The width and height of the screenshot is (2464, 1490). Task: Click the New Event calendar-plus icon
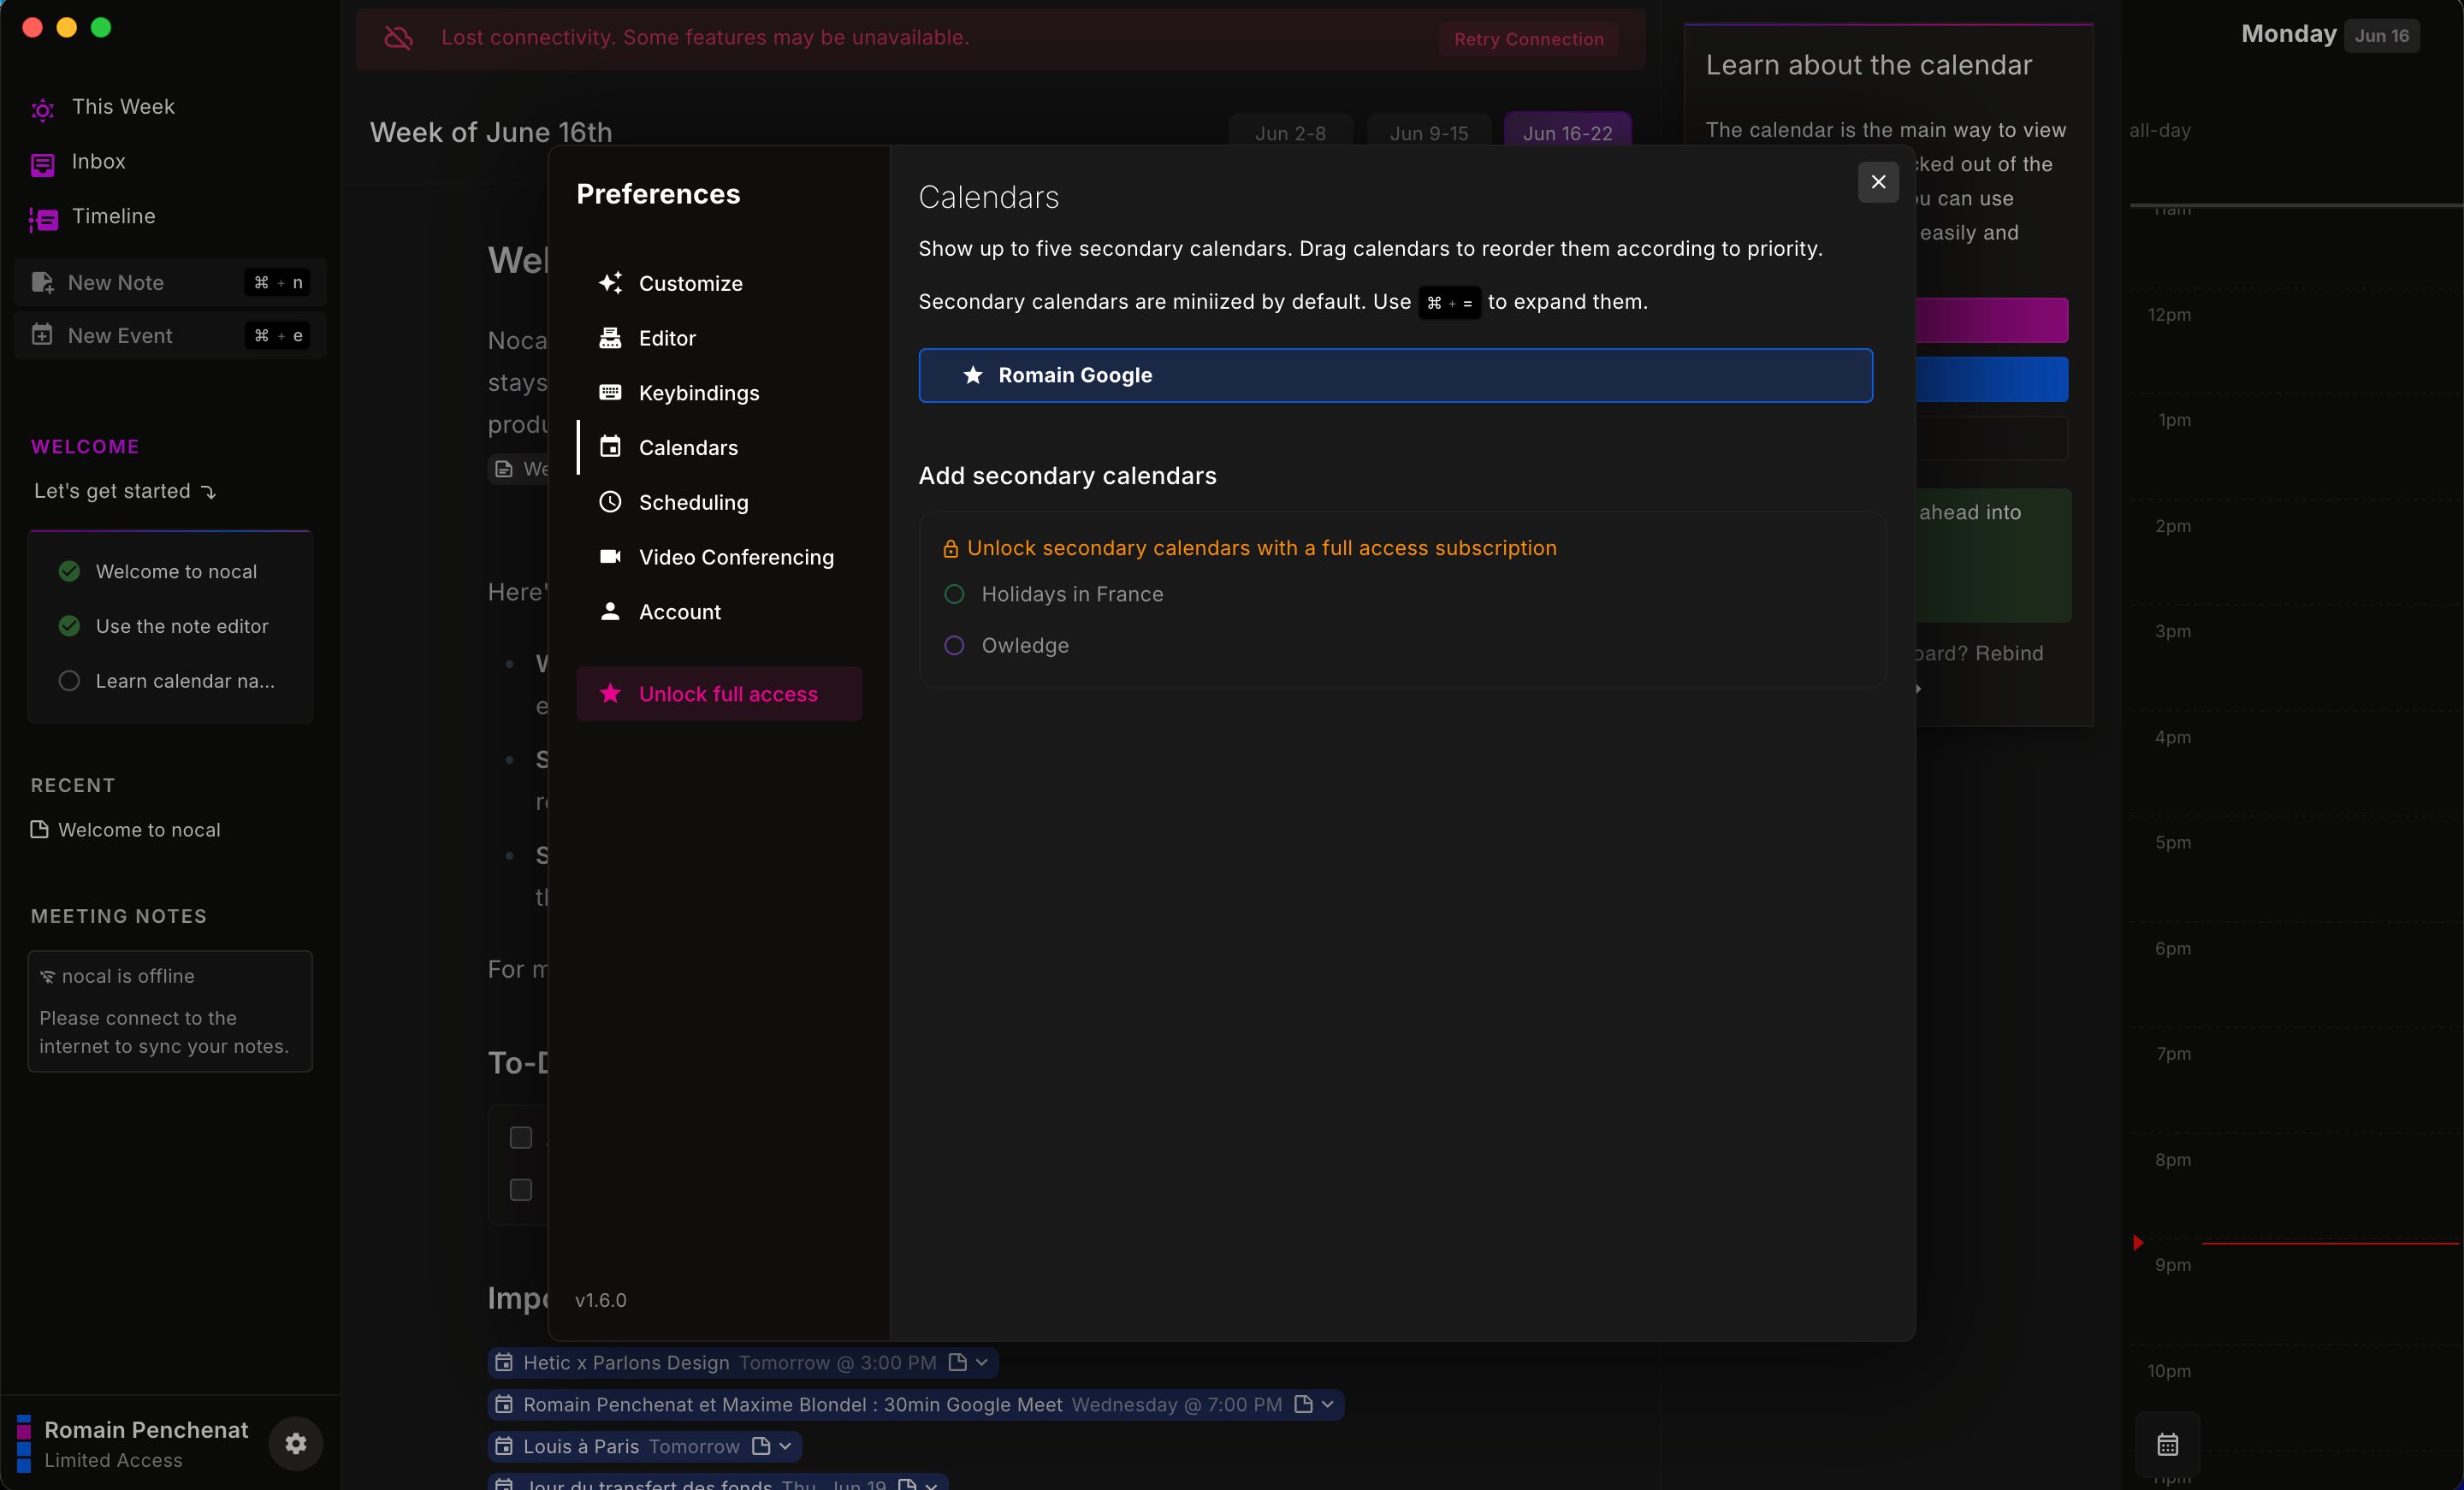42,335
